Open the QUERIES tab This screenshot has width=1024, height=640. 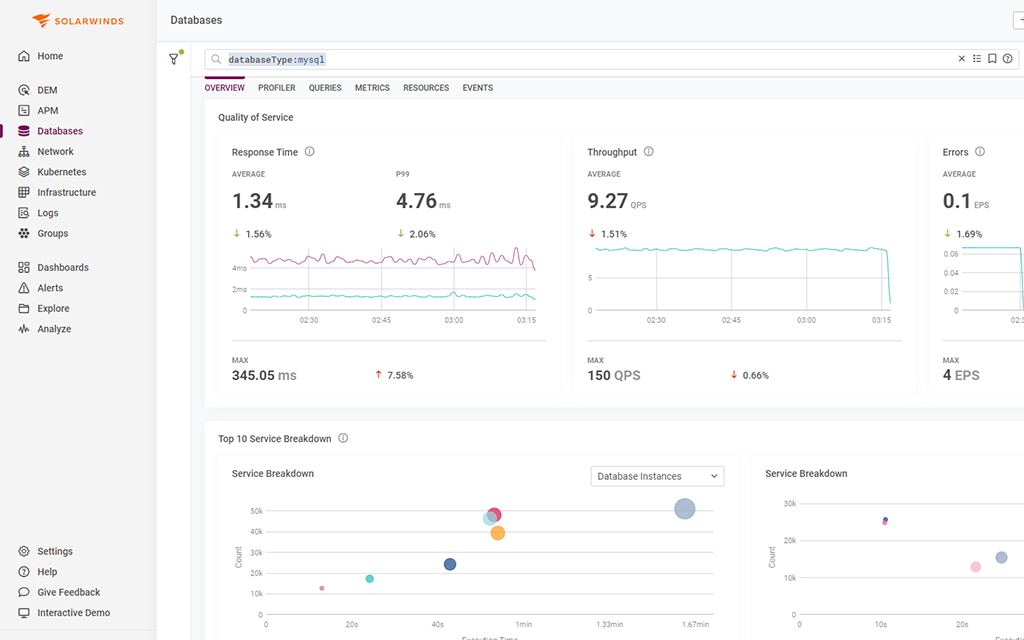click(x=324, y=88)
